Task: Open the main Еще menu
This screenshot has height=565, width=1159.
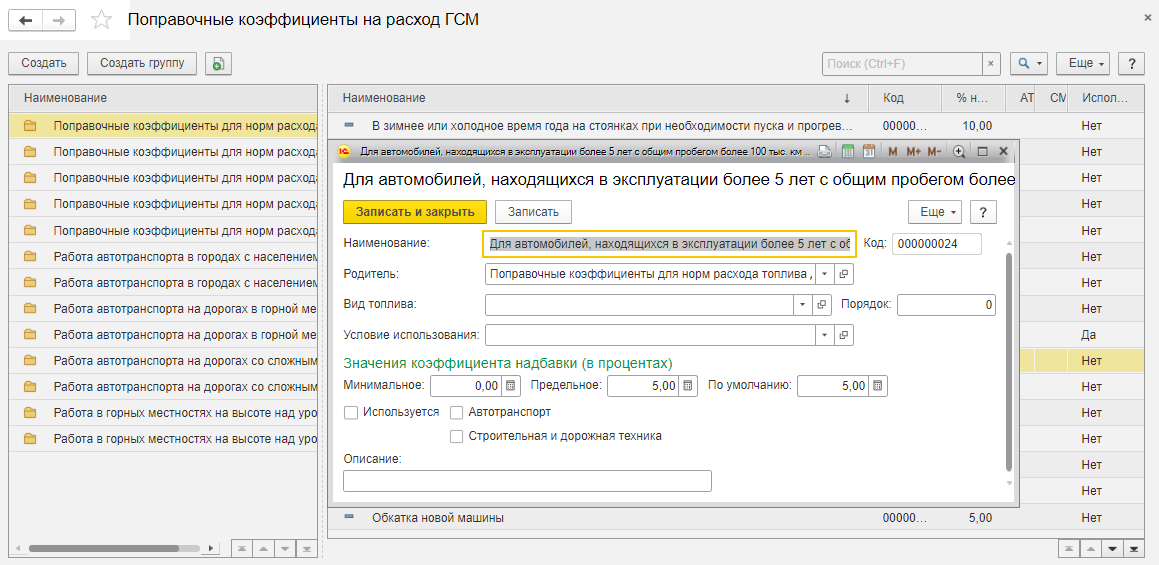Action: 1084,64
